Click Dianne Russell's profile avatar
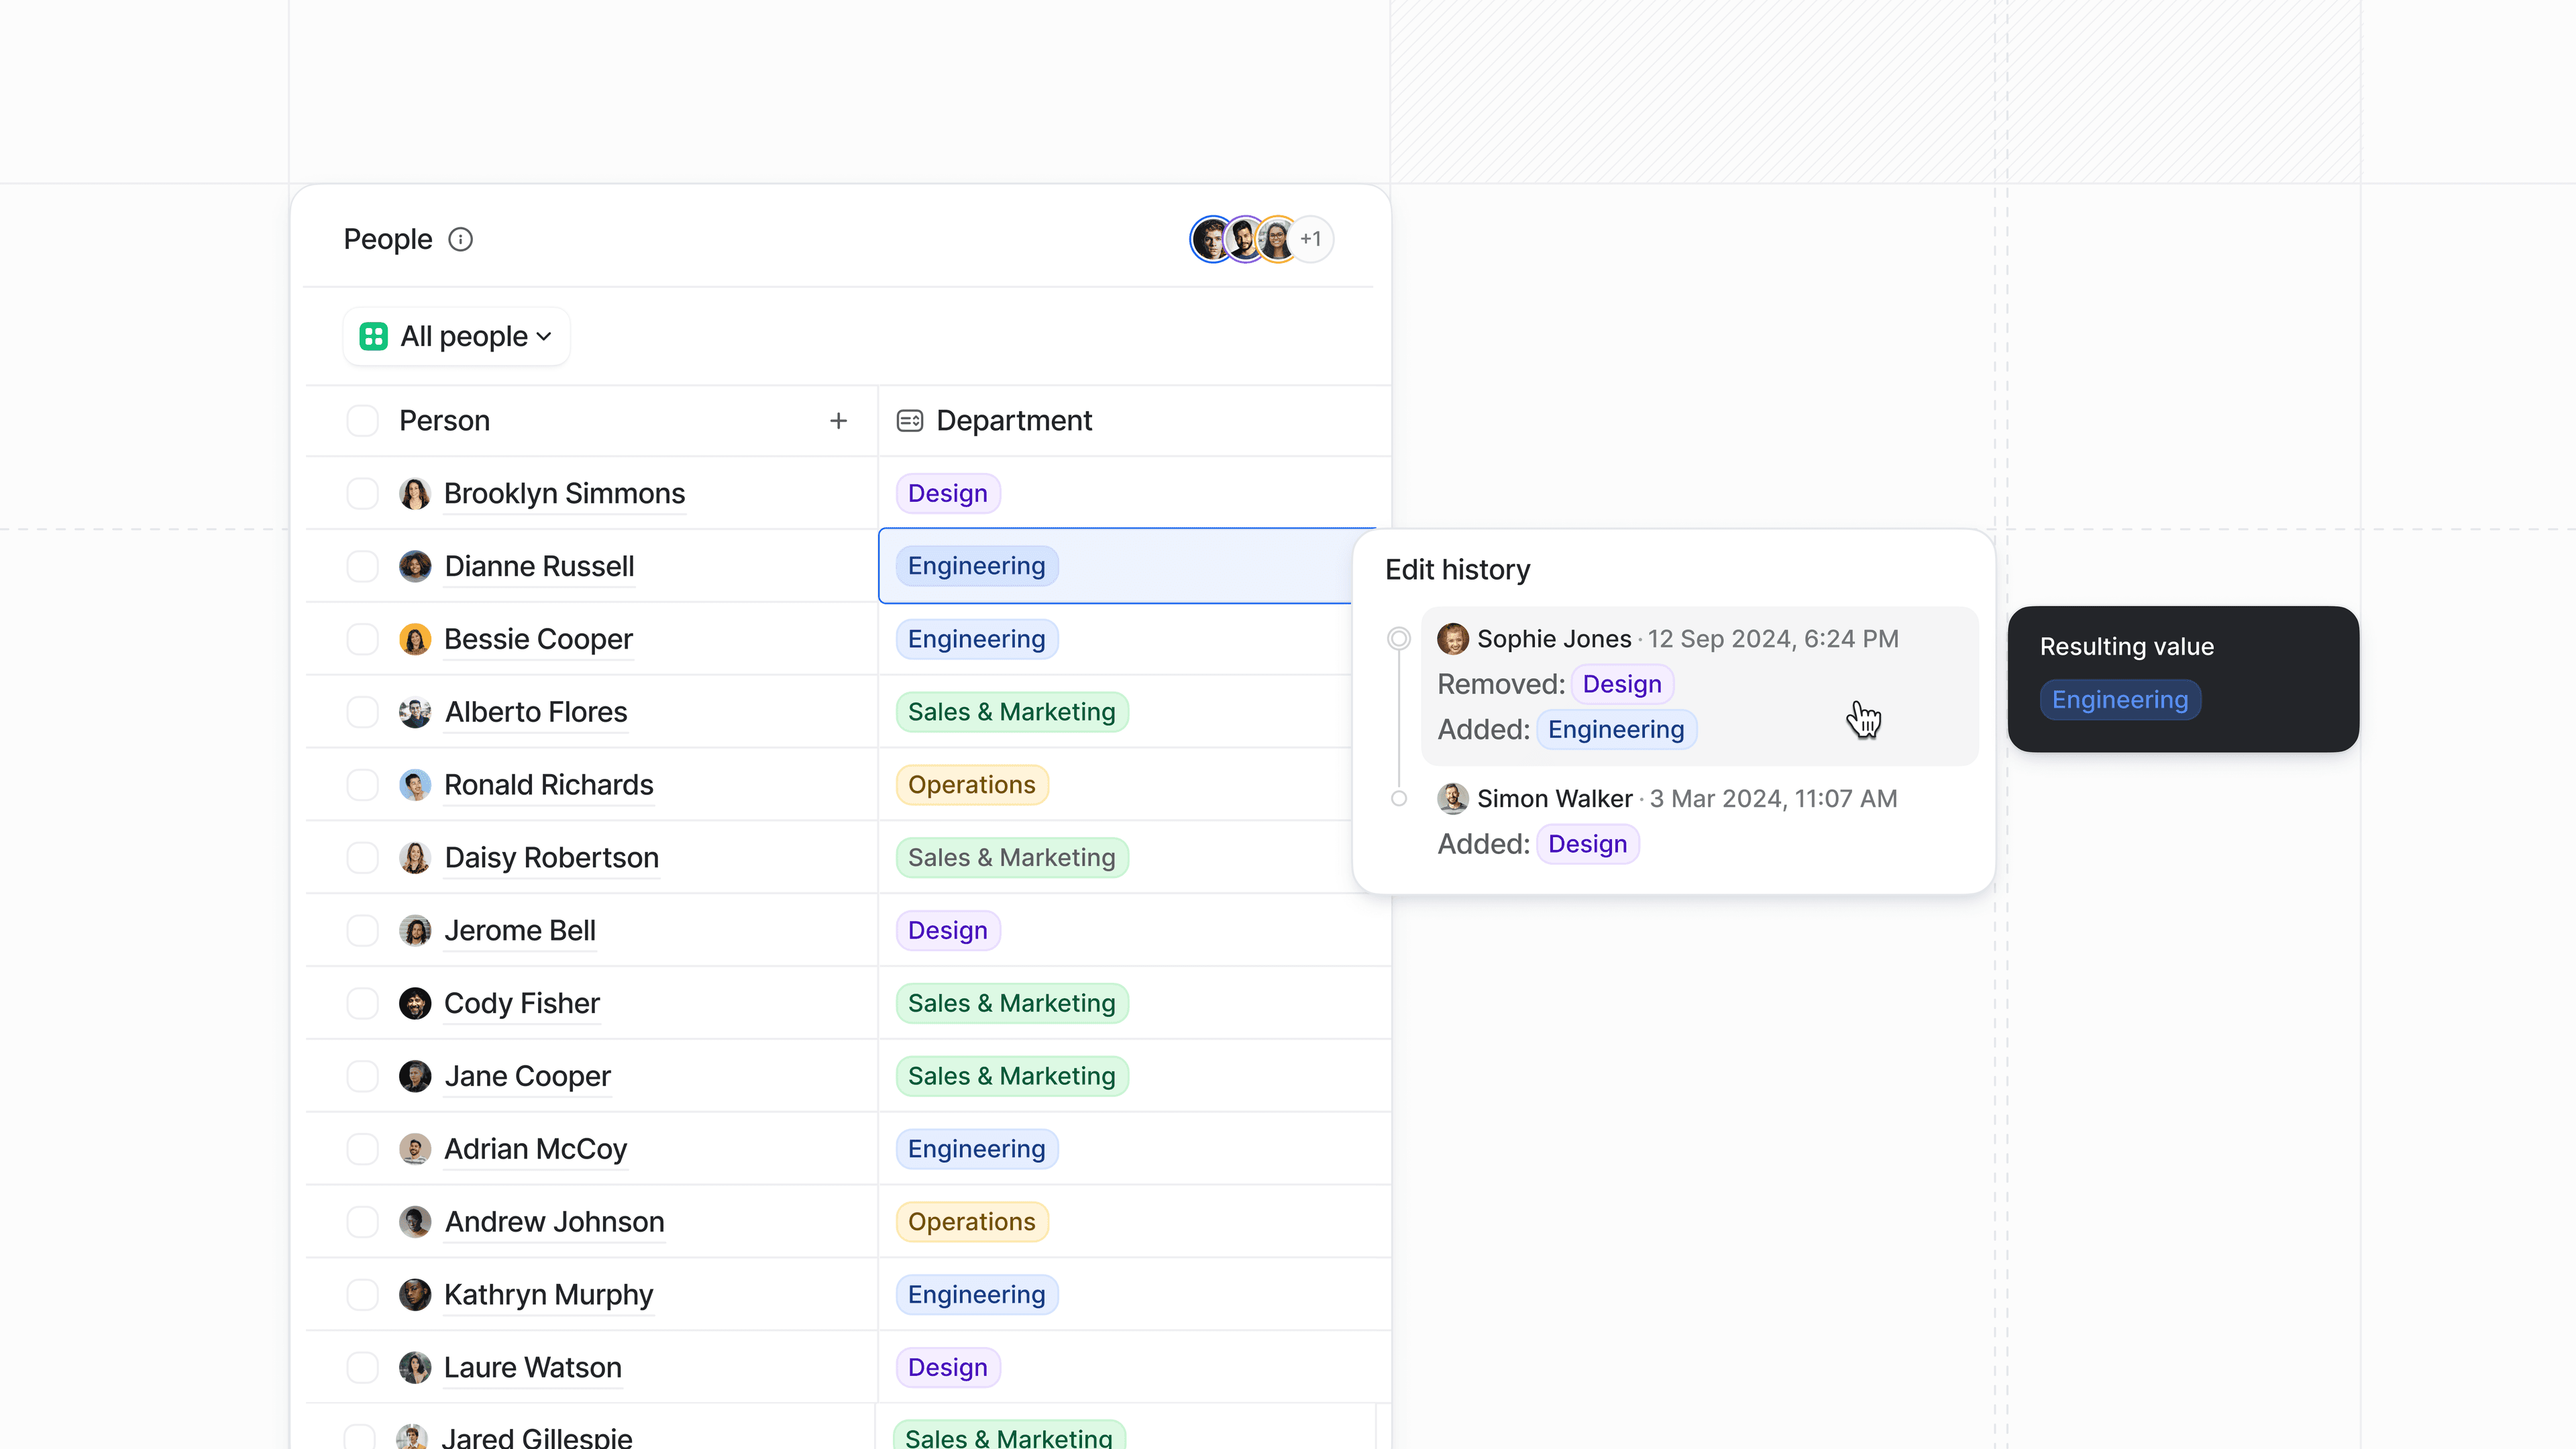2576x1449 pixels. pos(415,566)
